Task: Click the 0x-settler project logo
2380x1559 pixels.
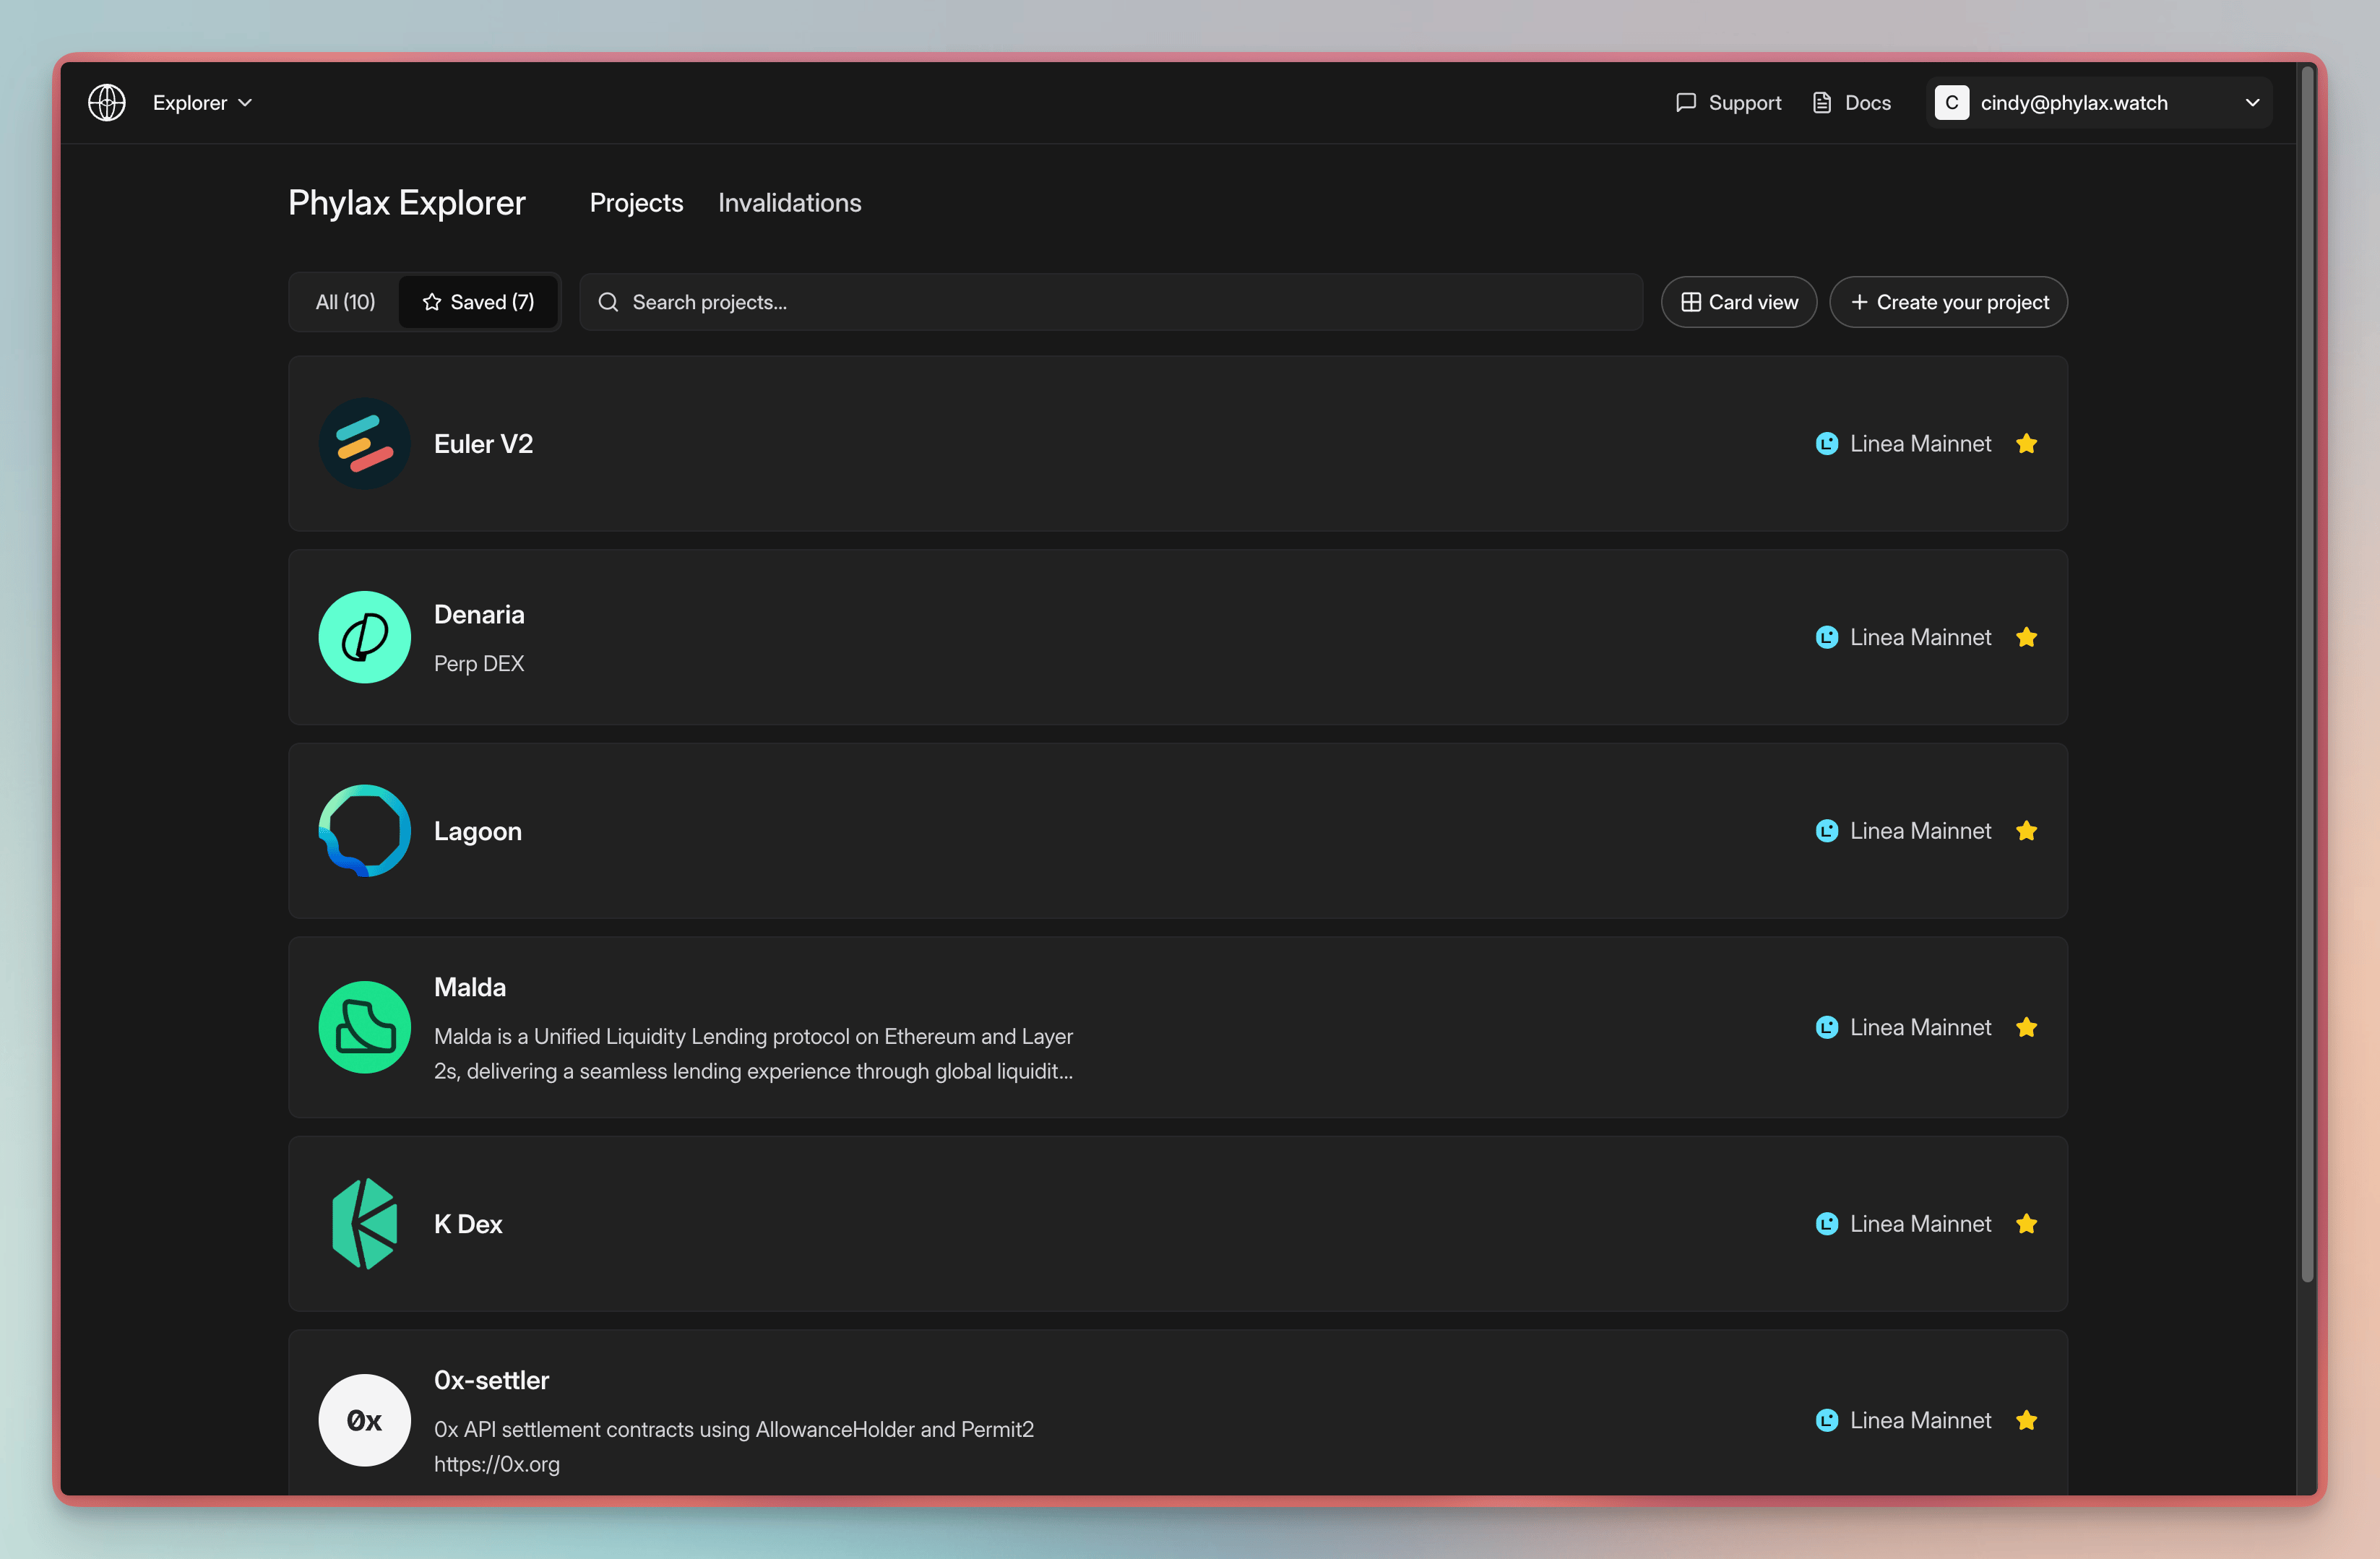Action: (364, 1420)
